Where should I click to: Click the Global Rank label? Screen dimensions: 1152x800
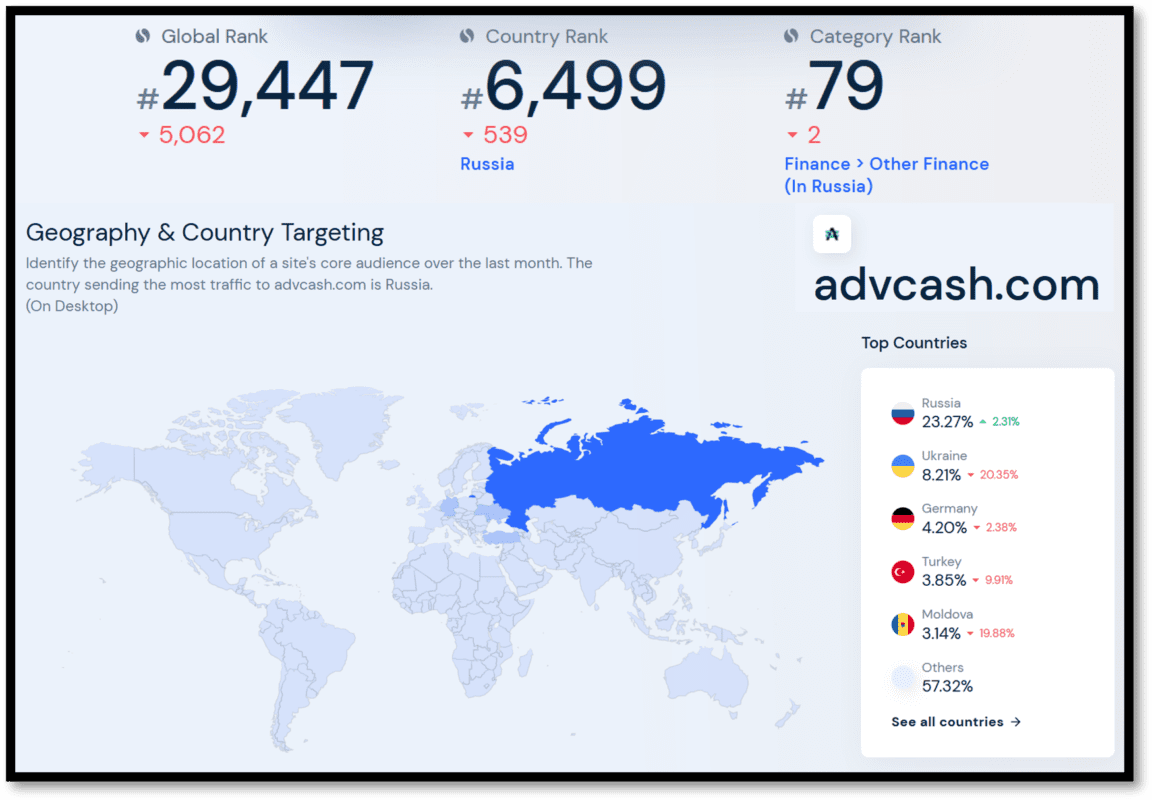[214, 37]
